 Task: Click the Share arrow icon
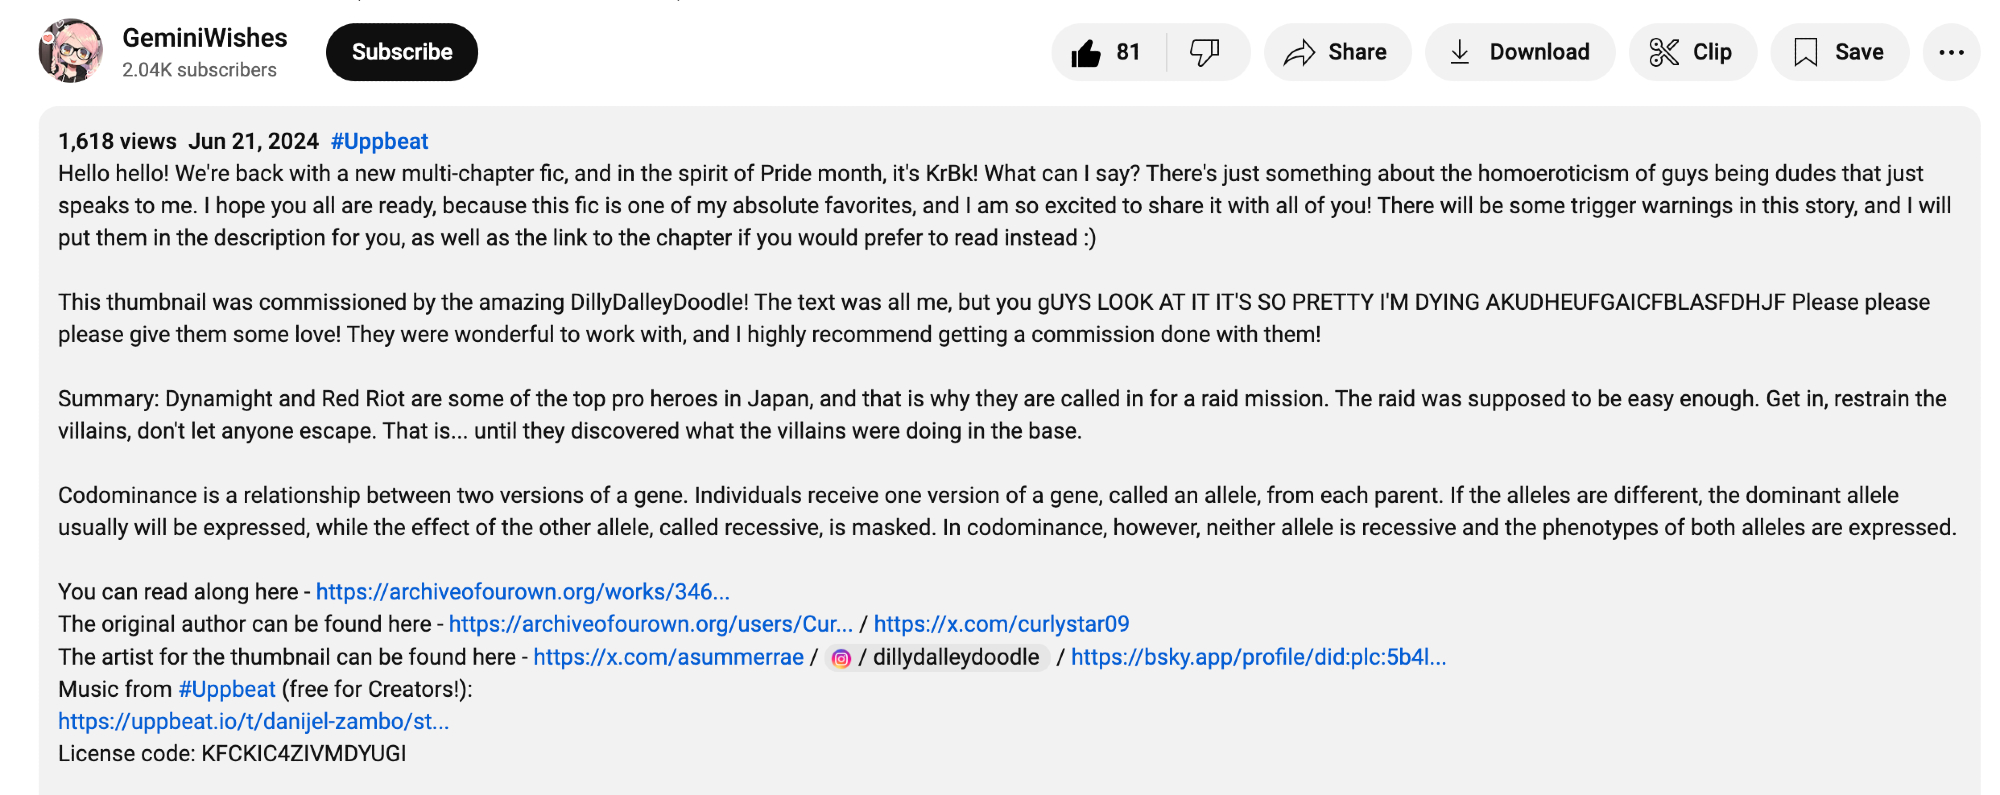1299,53
